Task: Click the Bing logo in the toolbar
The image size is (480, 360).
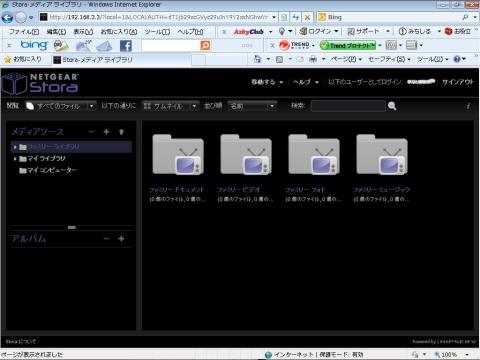Action: coord(34,45)
